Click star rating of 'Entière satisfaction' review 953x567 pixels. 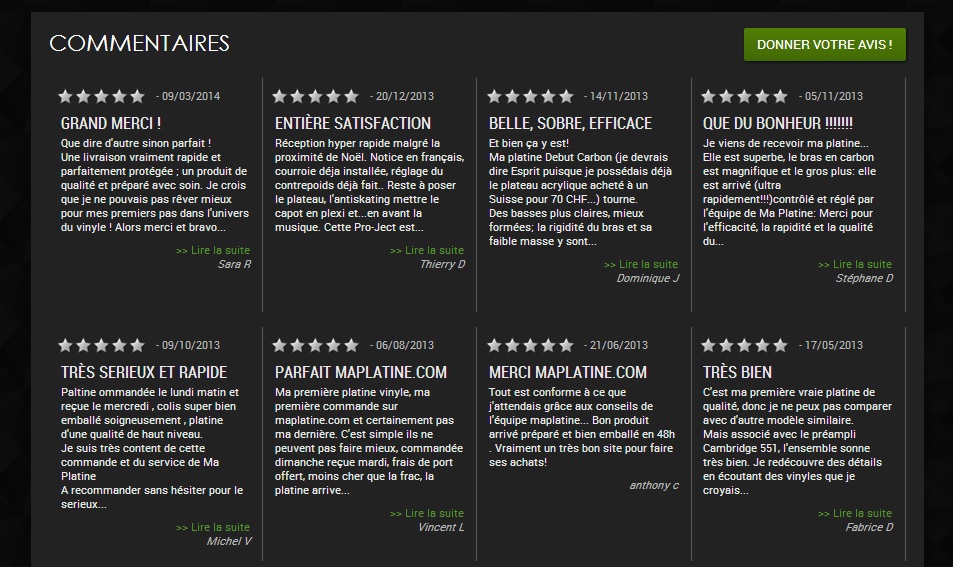315,97
